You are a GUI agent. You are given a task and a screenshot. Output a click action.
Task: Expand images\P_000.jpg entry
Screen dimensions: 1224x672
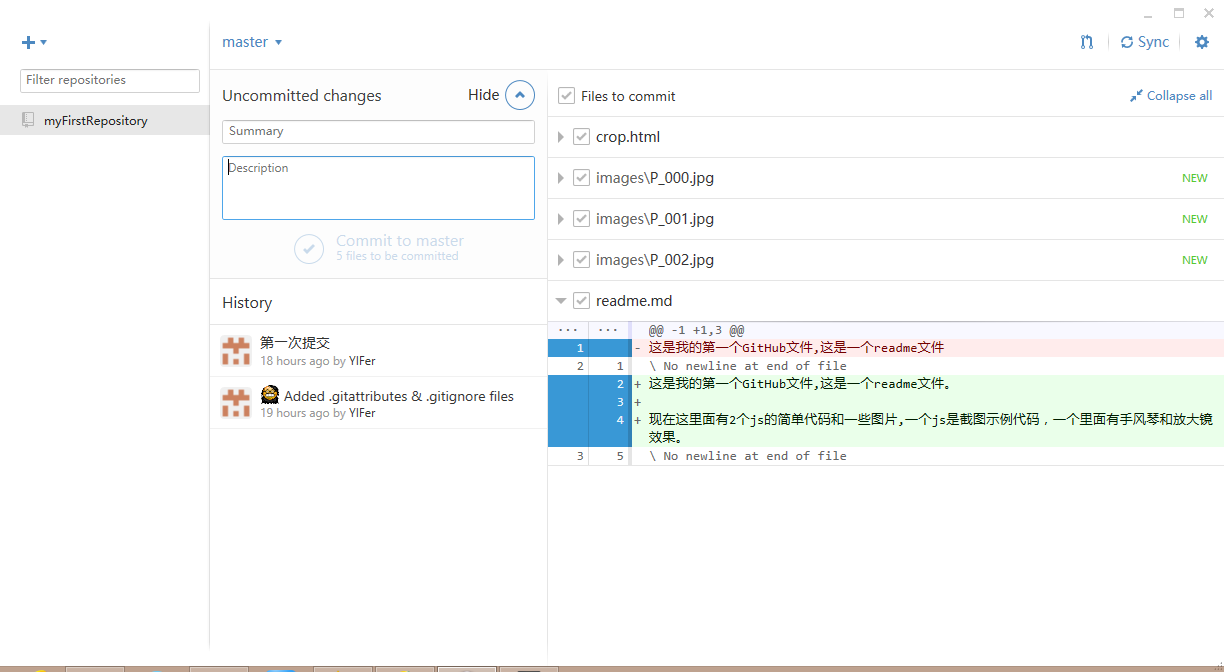click(561, 178)
